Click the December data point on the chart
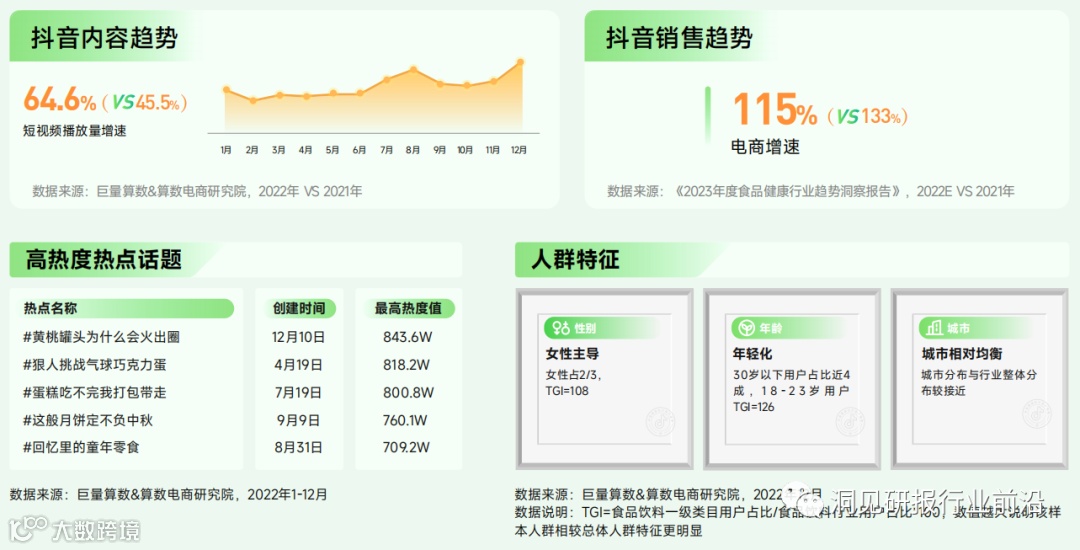This screenshot has height=550, width=1080. (520, 63)
